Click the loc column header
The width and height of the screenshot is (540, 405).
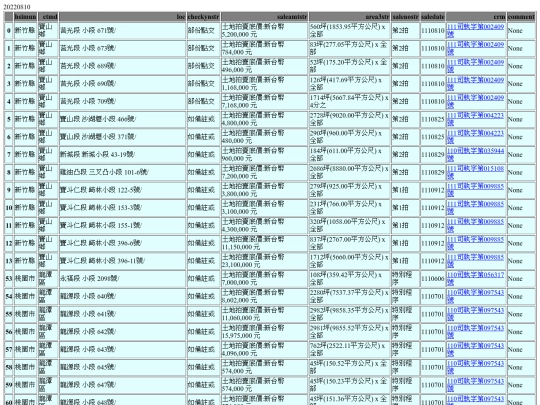tap(122, 17)
